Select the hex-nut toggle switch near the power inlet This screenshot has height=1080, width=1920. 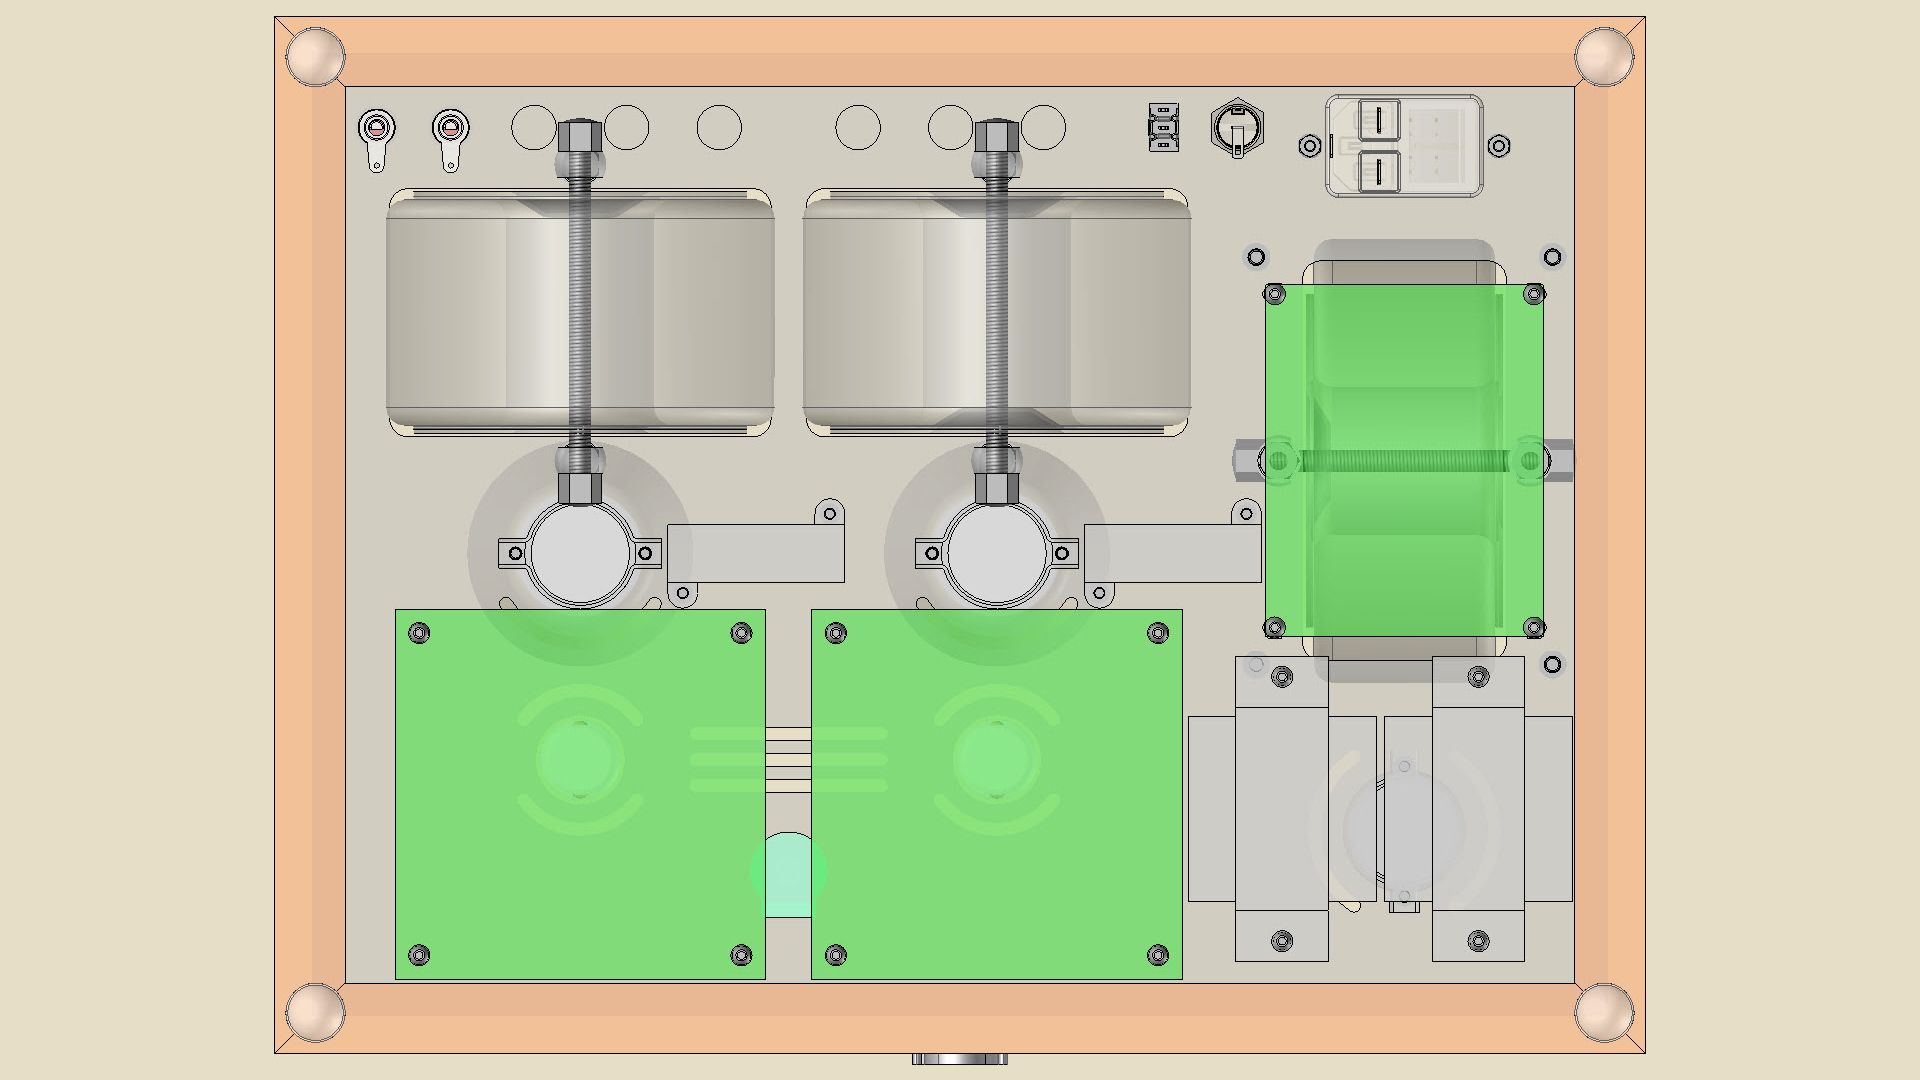[1237, 128]
